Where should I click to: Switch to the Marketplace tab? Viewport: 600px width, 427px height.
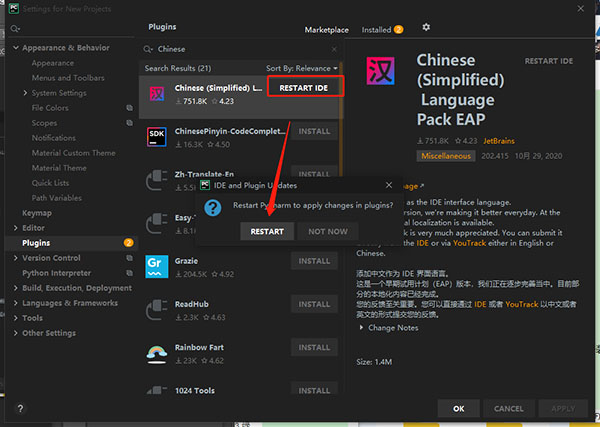(326, 30)
